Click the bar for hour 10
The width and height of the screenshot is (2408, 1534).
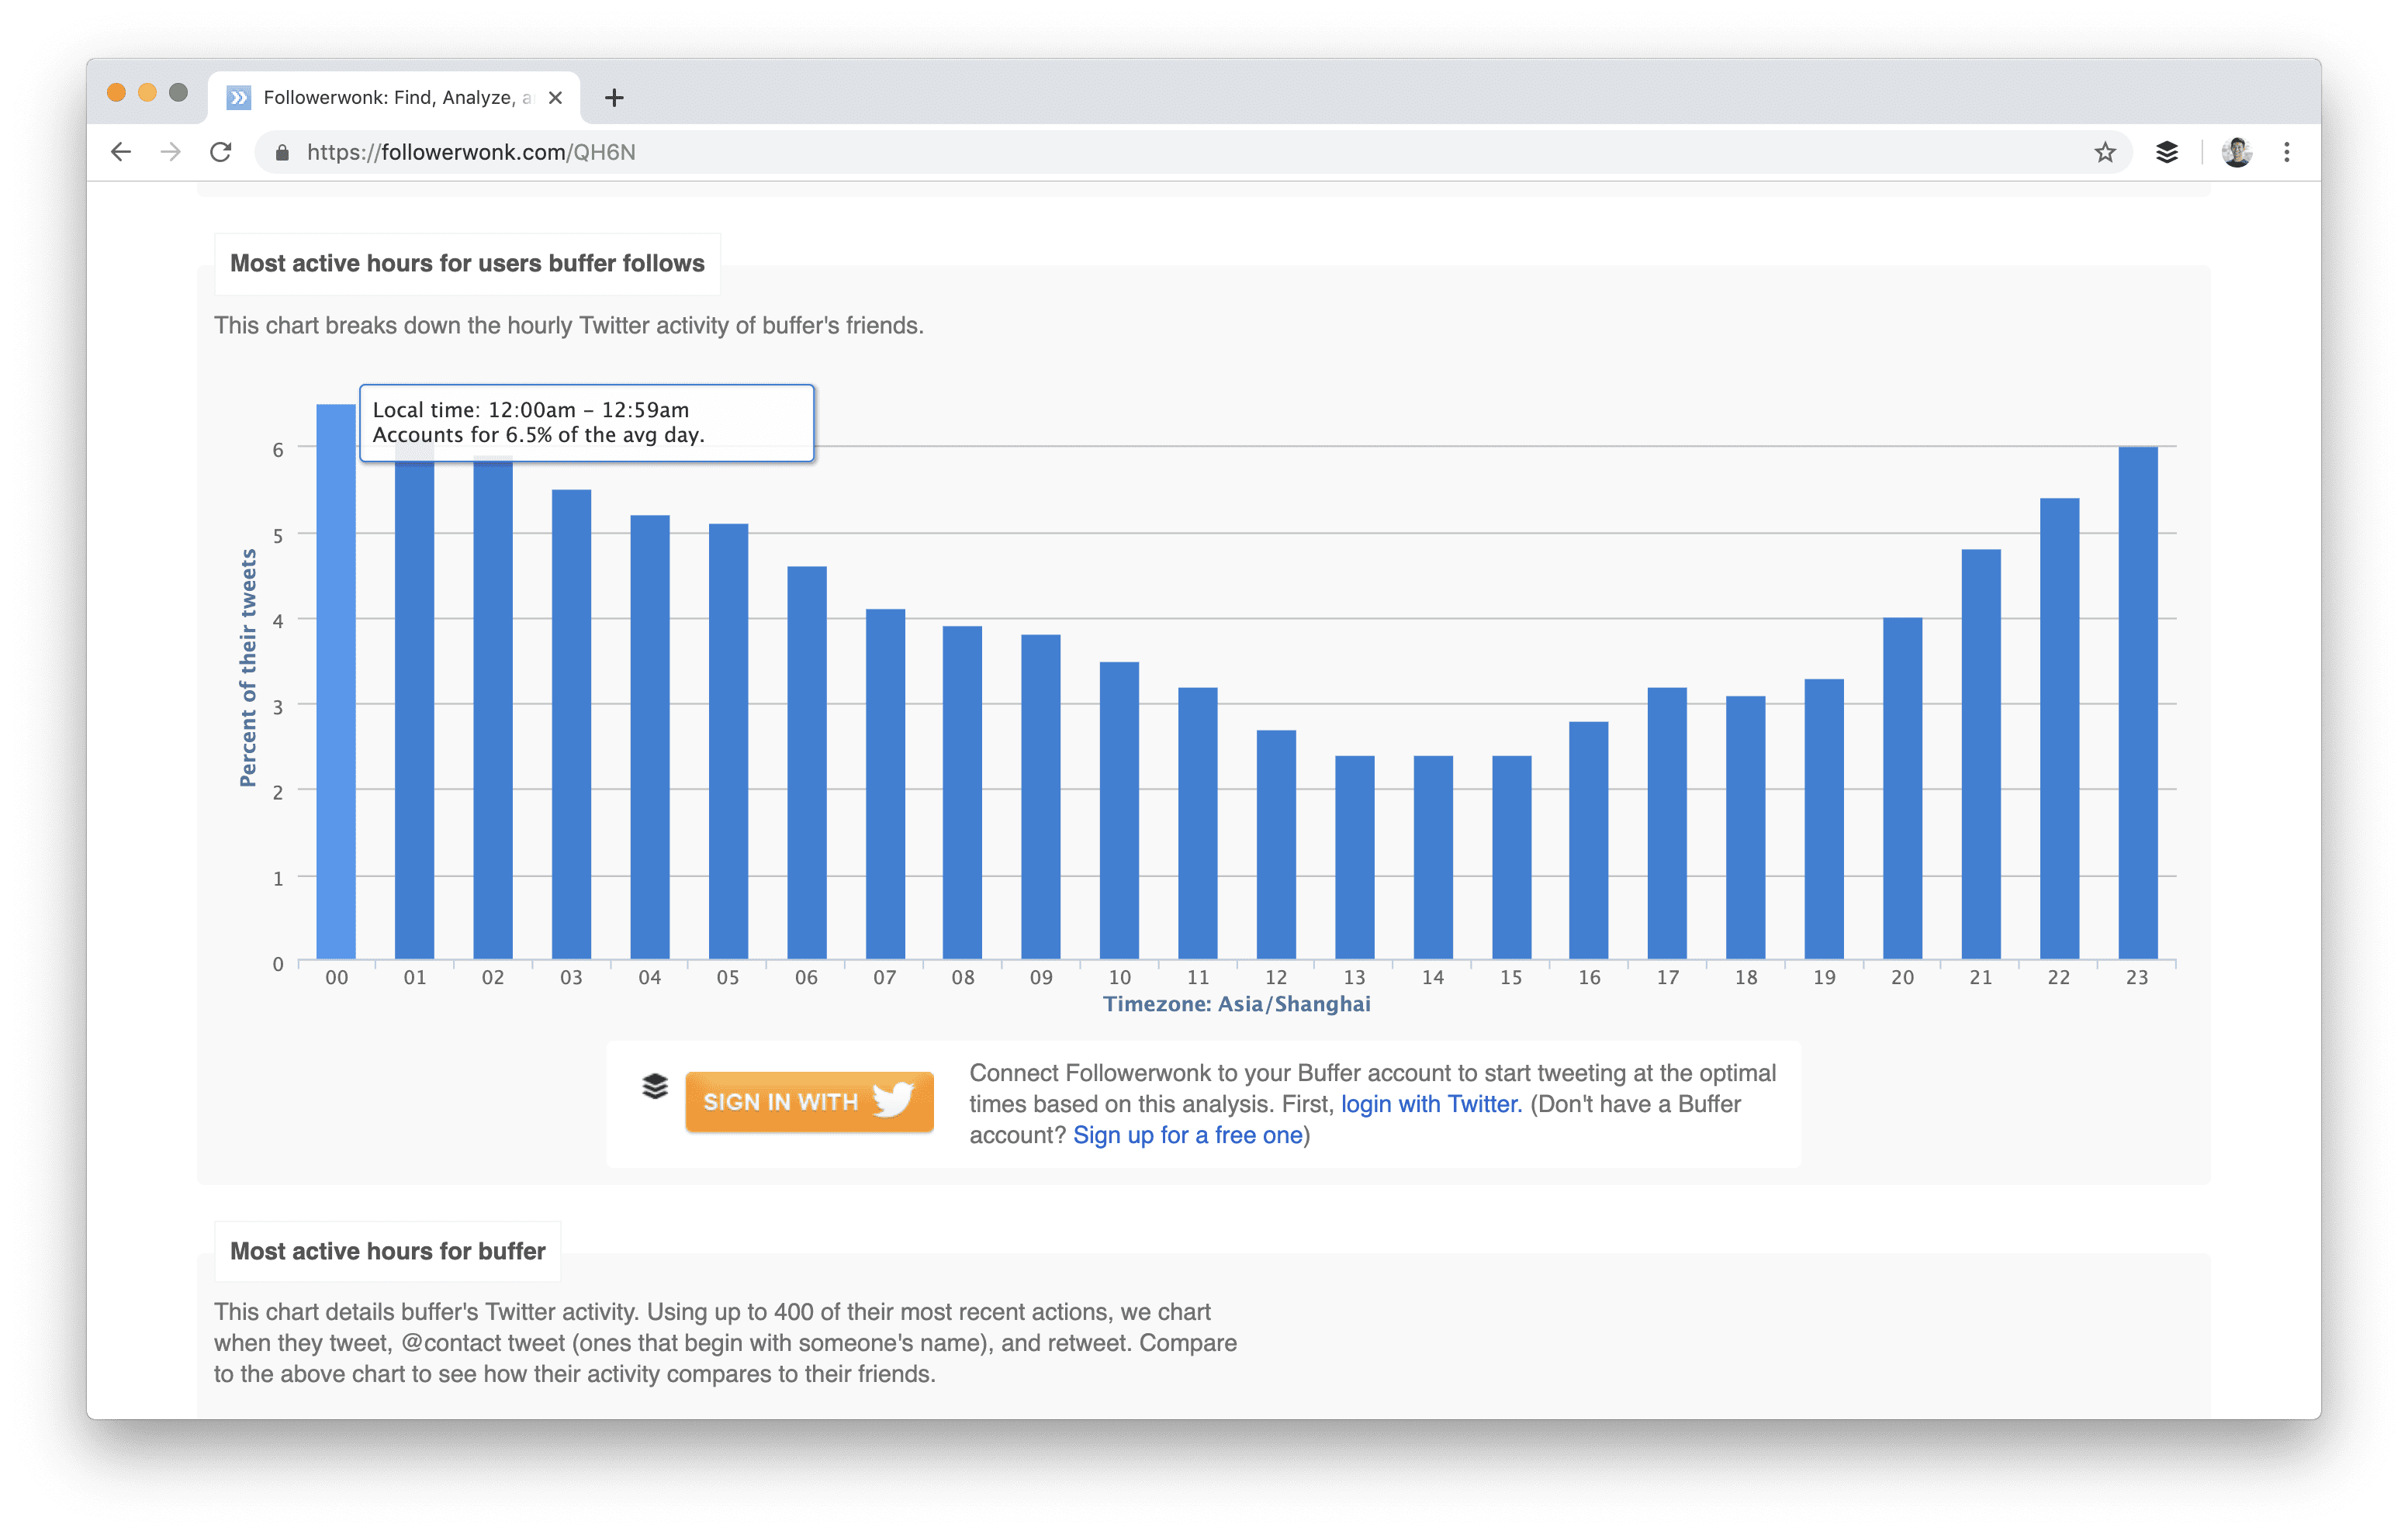pos(1119,810)
